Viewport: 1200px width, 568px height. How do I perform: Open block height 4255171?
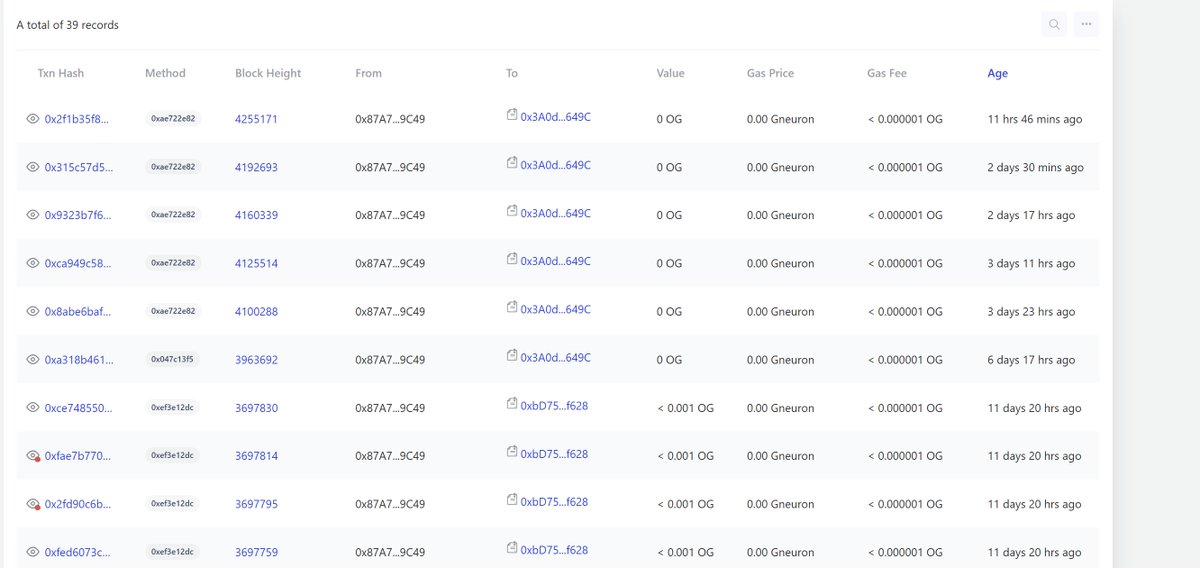point(256,119)
